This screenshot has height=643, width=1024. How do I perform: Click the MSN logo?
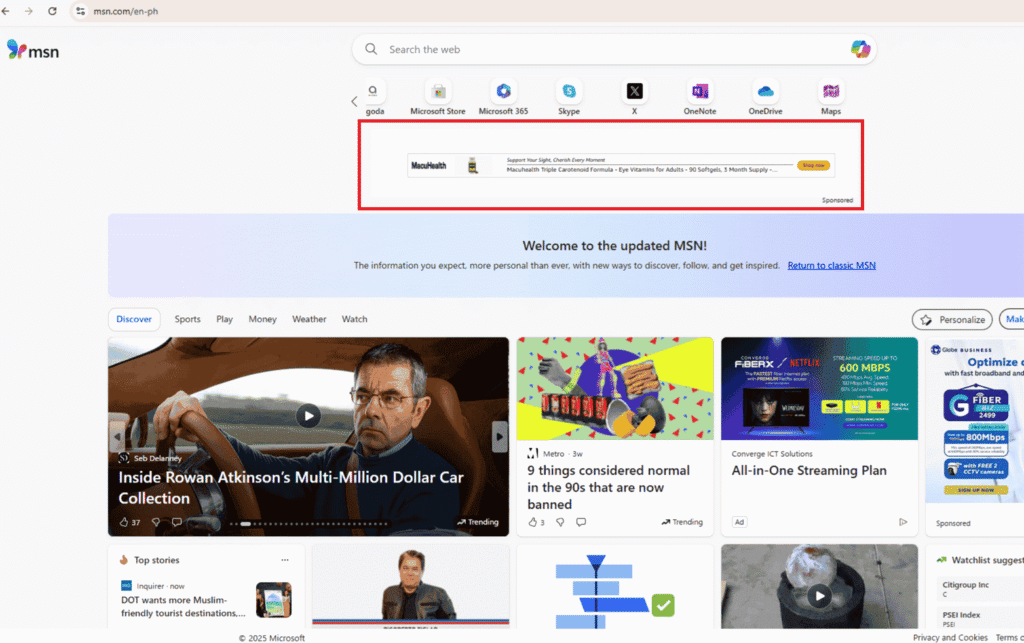(x=33, y=50)
